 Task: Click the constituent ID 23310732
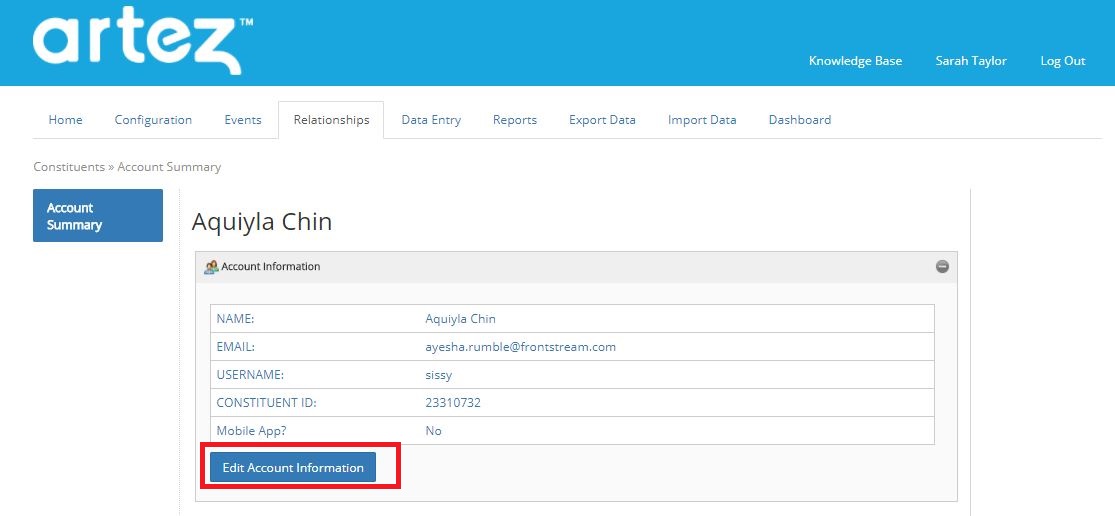click(x=453, y=403)
